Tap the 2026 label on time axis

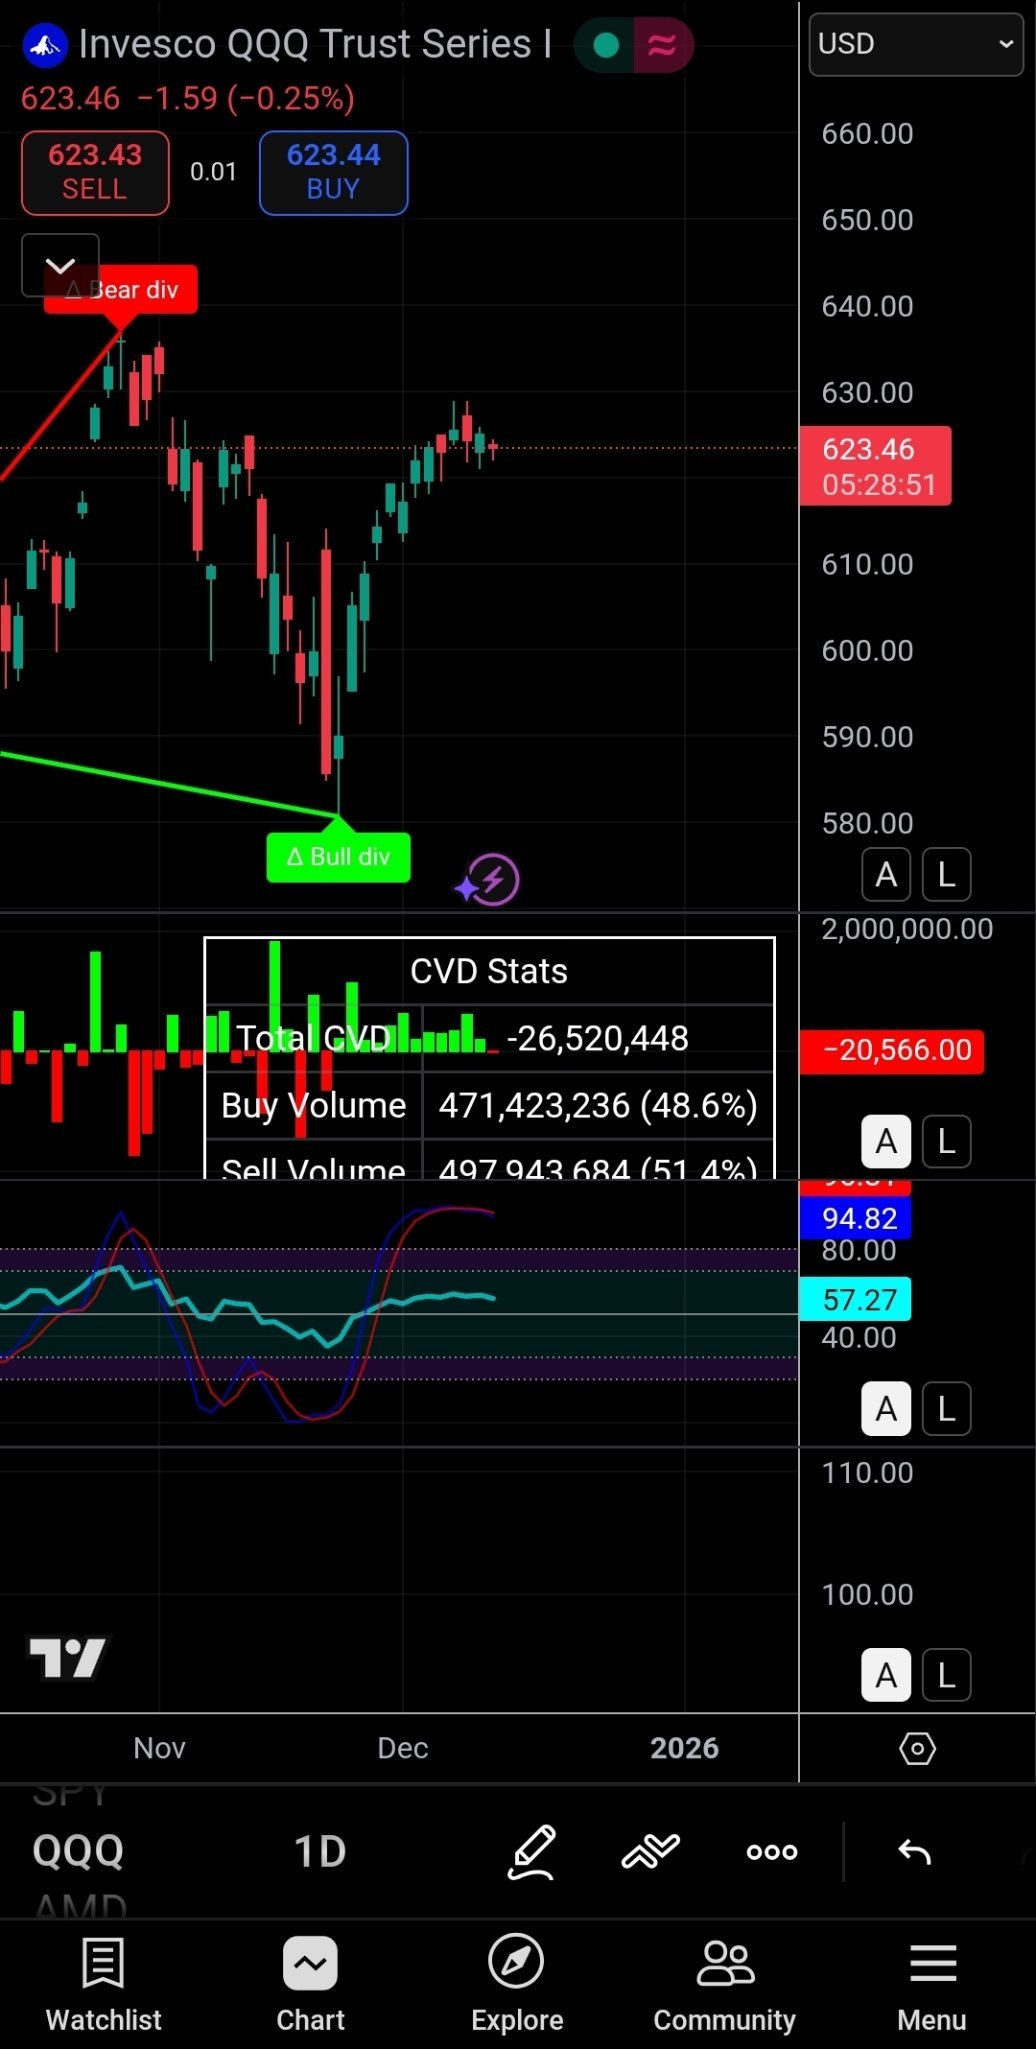(685, 1748)
